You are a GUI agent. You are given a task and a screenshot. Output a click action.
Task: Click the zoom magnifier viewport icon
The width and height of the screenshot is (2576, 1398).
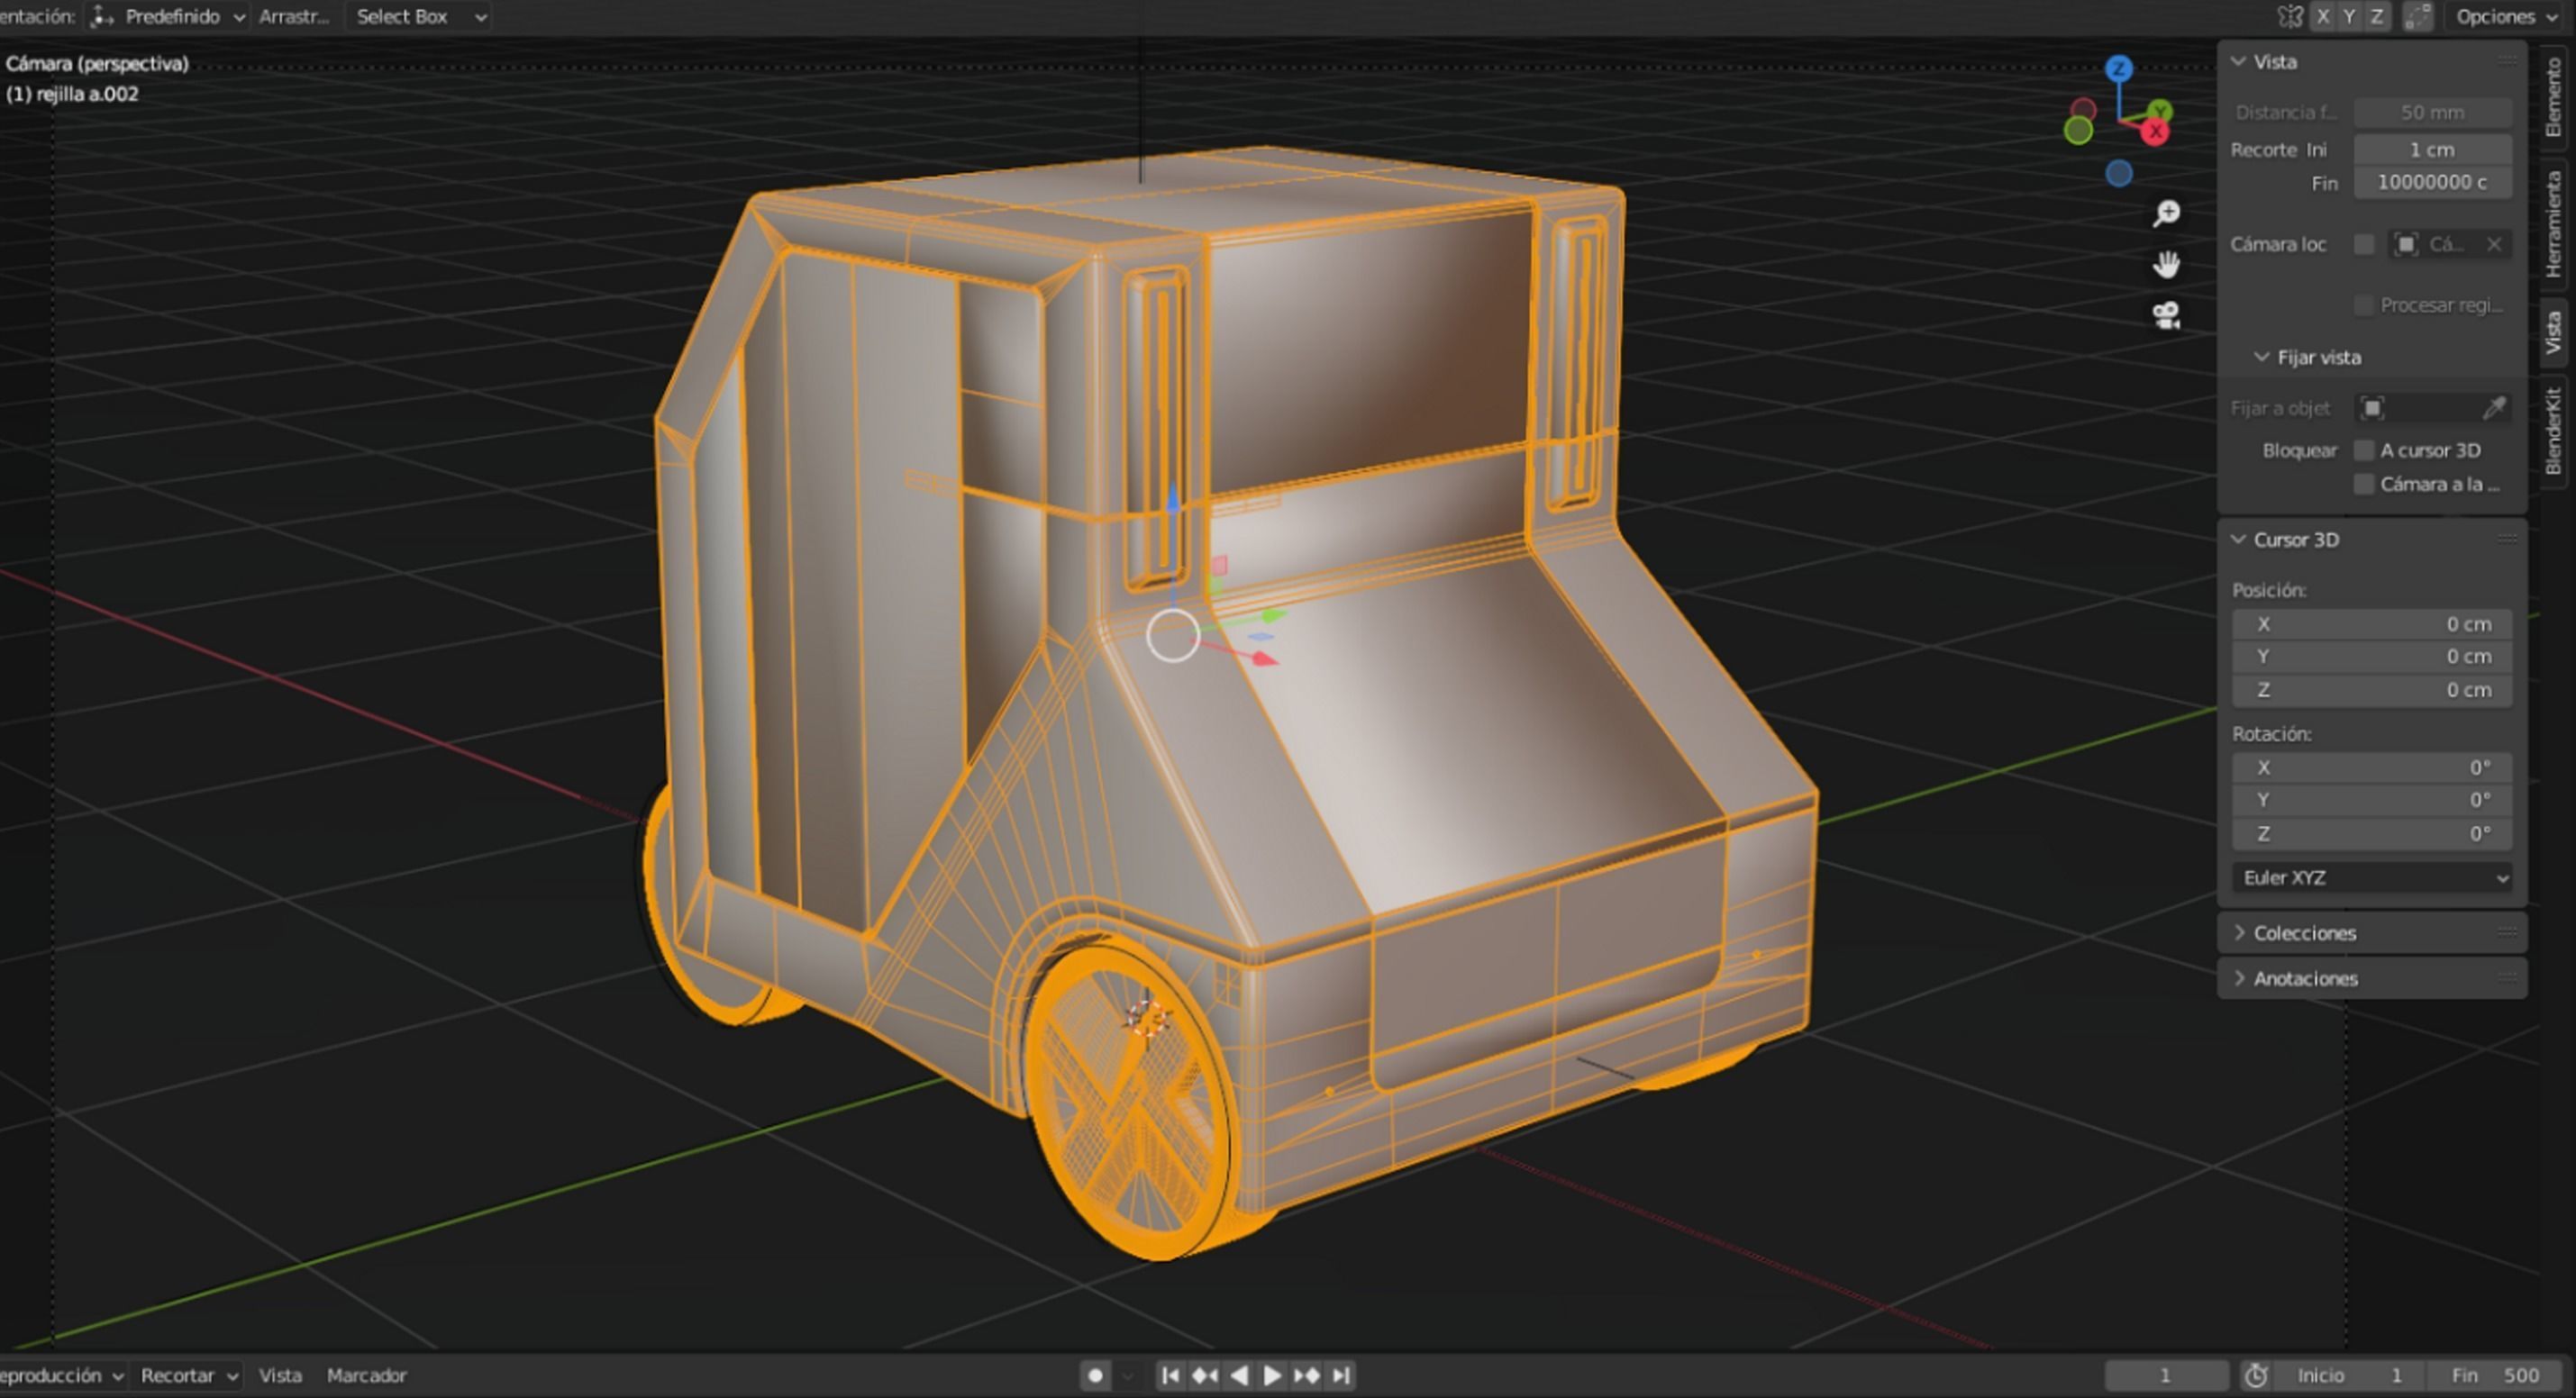2166,213
